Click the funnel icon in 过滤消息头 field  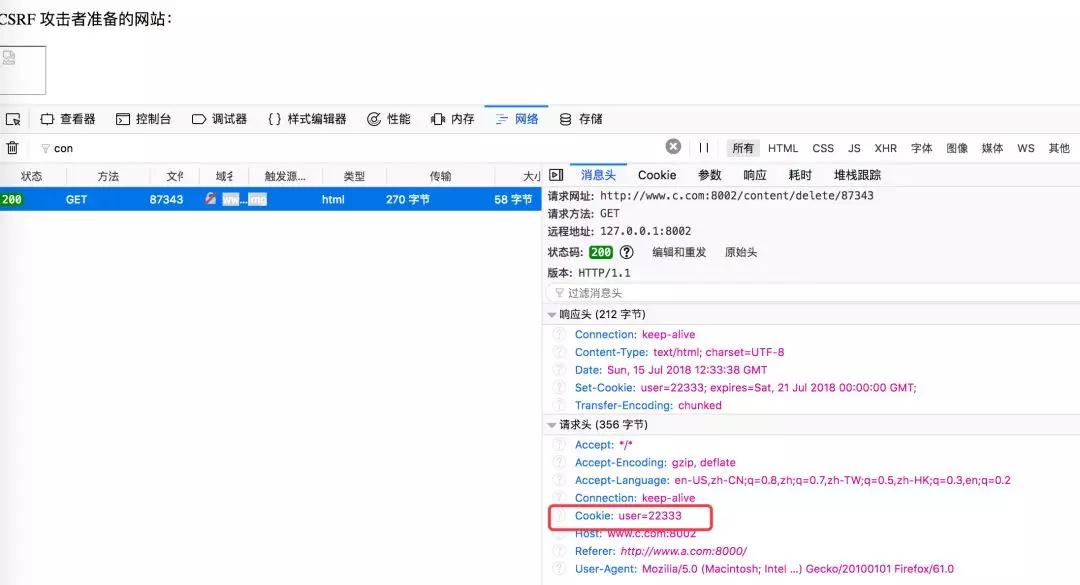560,292
